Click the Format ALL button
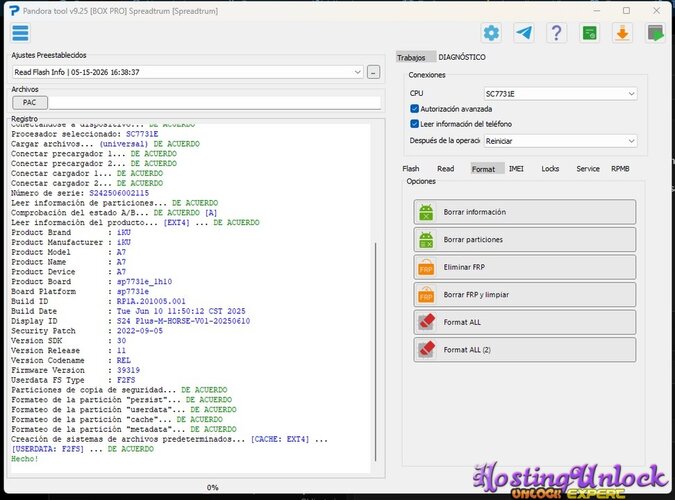This screenshot has width=675, height=500. tap(525, 322)
